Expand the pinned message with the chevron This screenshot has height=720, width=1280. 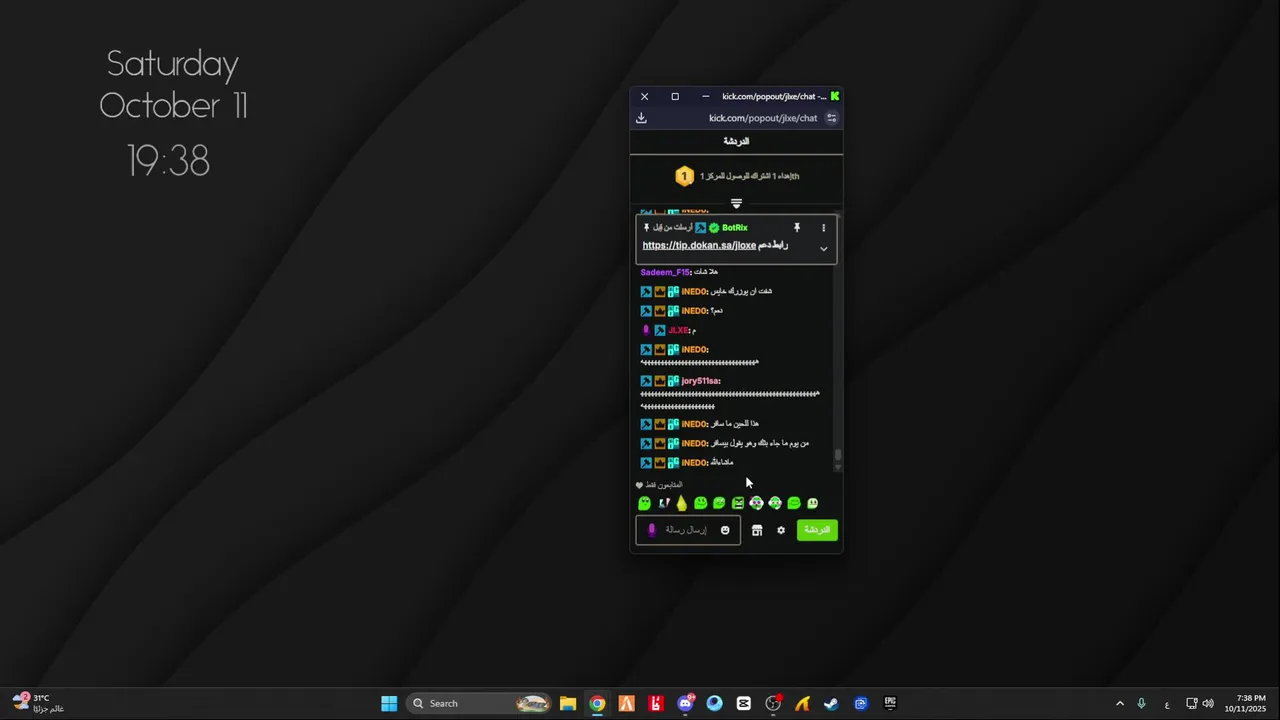tap(824, 249)
